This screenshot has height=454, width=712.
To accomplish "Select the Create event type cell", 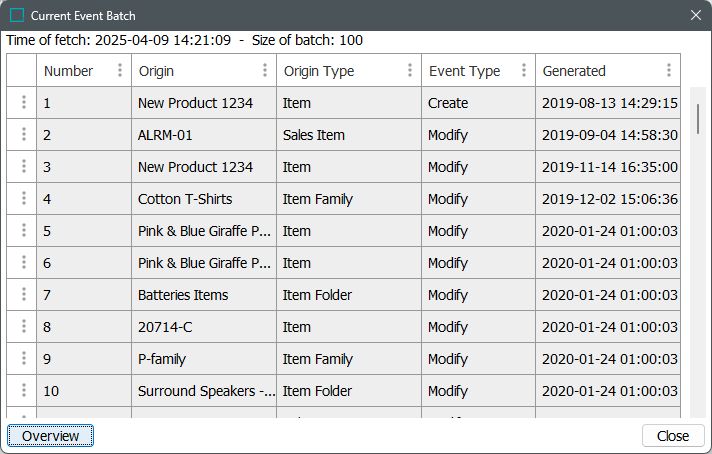I will click(448, 103).
